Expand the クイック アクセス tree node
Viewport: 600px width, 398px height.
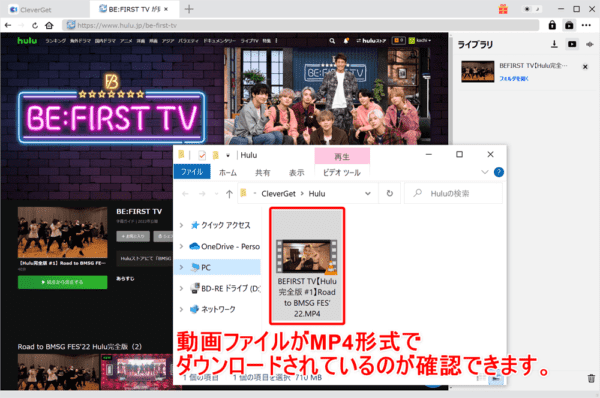[x=181, y=225]
